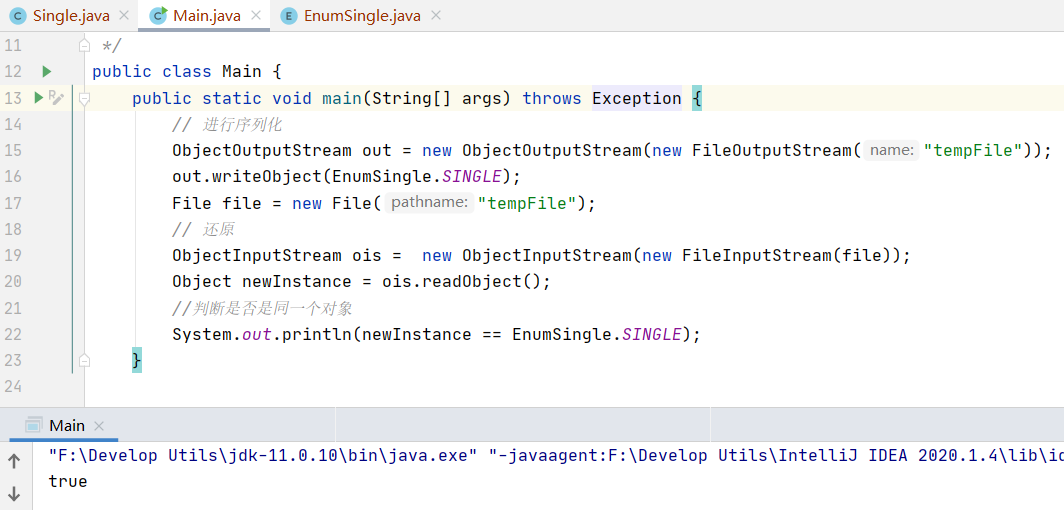
Task: Click the run icon beside class Main
Action: click(46, 72)
